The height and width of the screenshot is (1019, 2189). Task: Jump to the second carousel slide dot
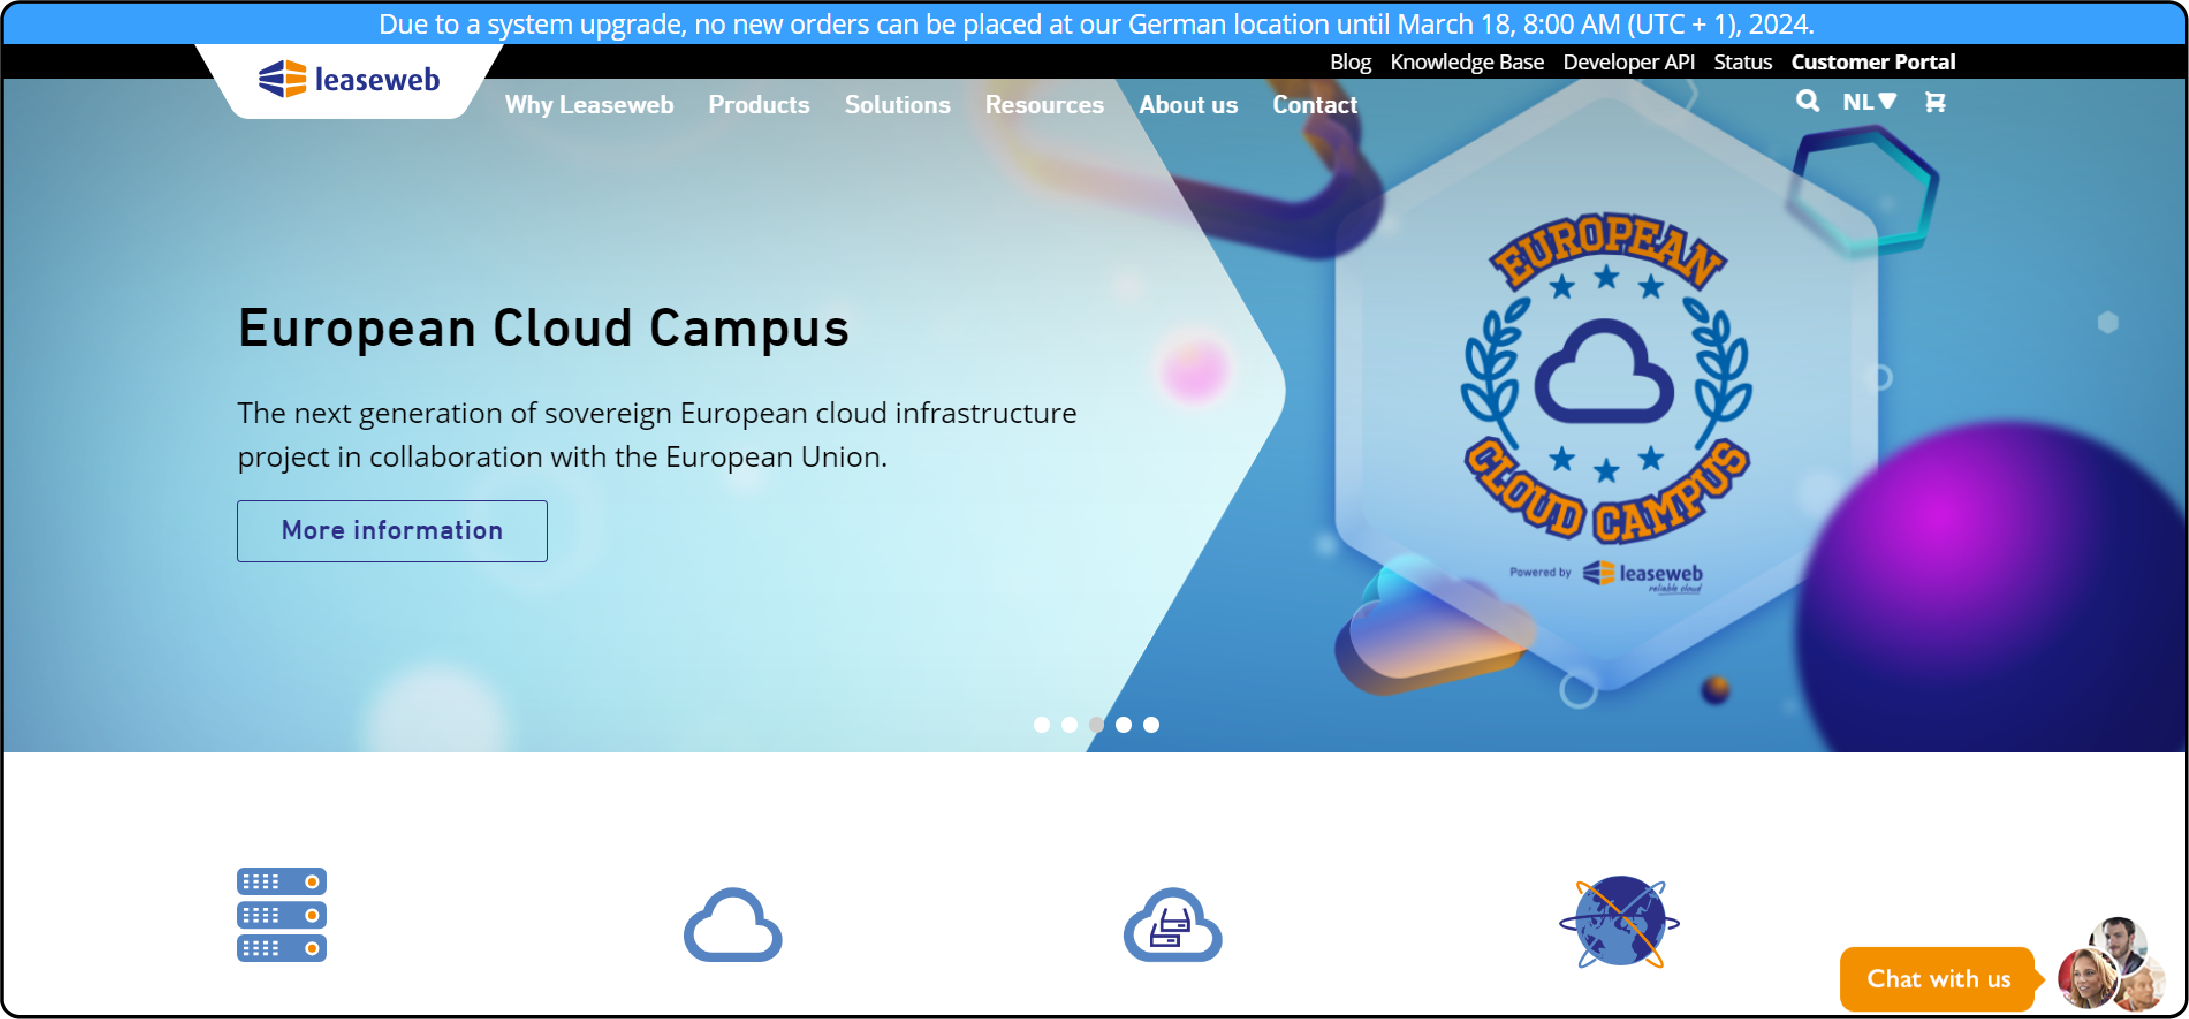1069,725
